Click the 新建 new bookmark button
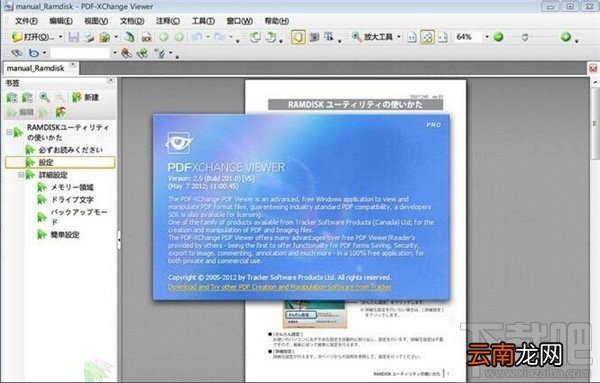This screenshot has width=600, height=383. [x=86, y=97]
